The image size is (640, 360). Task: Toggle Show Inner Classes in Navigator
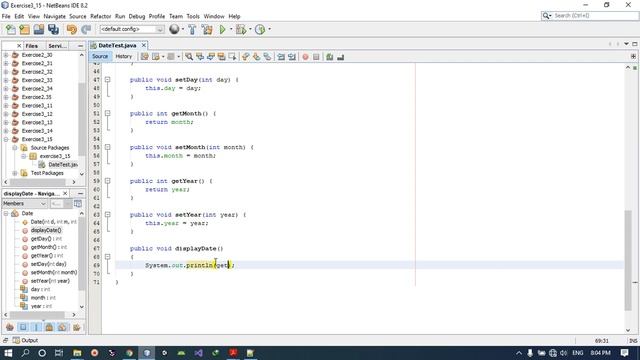click(x=62, y=327)
